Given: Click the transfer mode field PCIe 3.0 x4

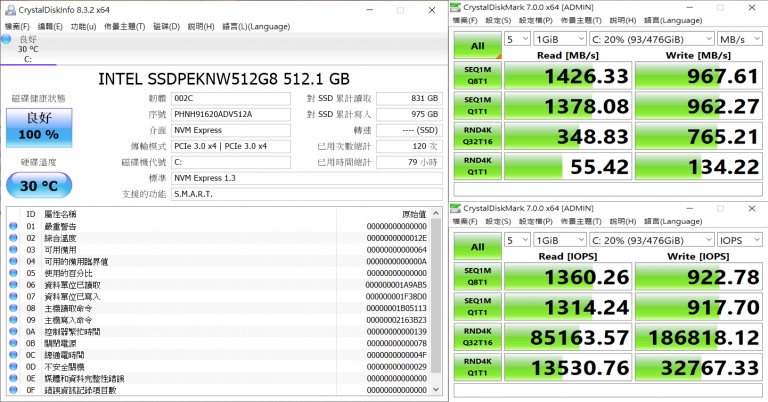Looking at the screenshot, I should pos(231,146).
